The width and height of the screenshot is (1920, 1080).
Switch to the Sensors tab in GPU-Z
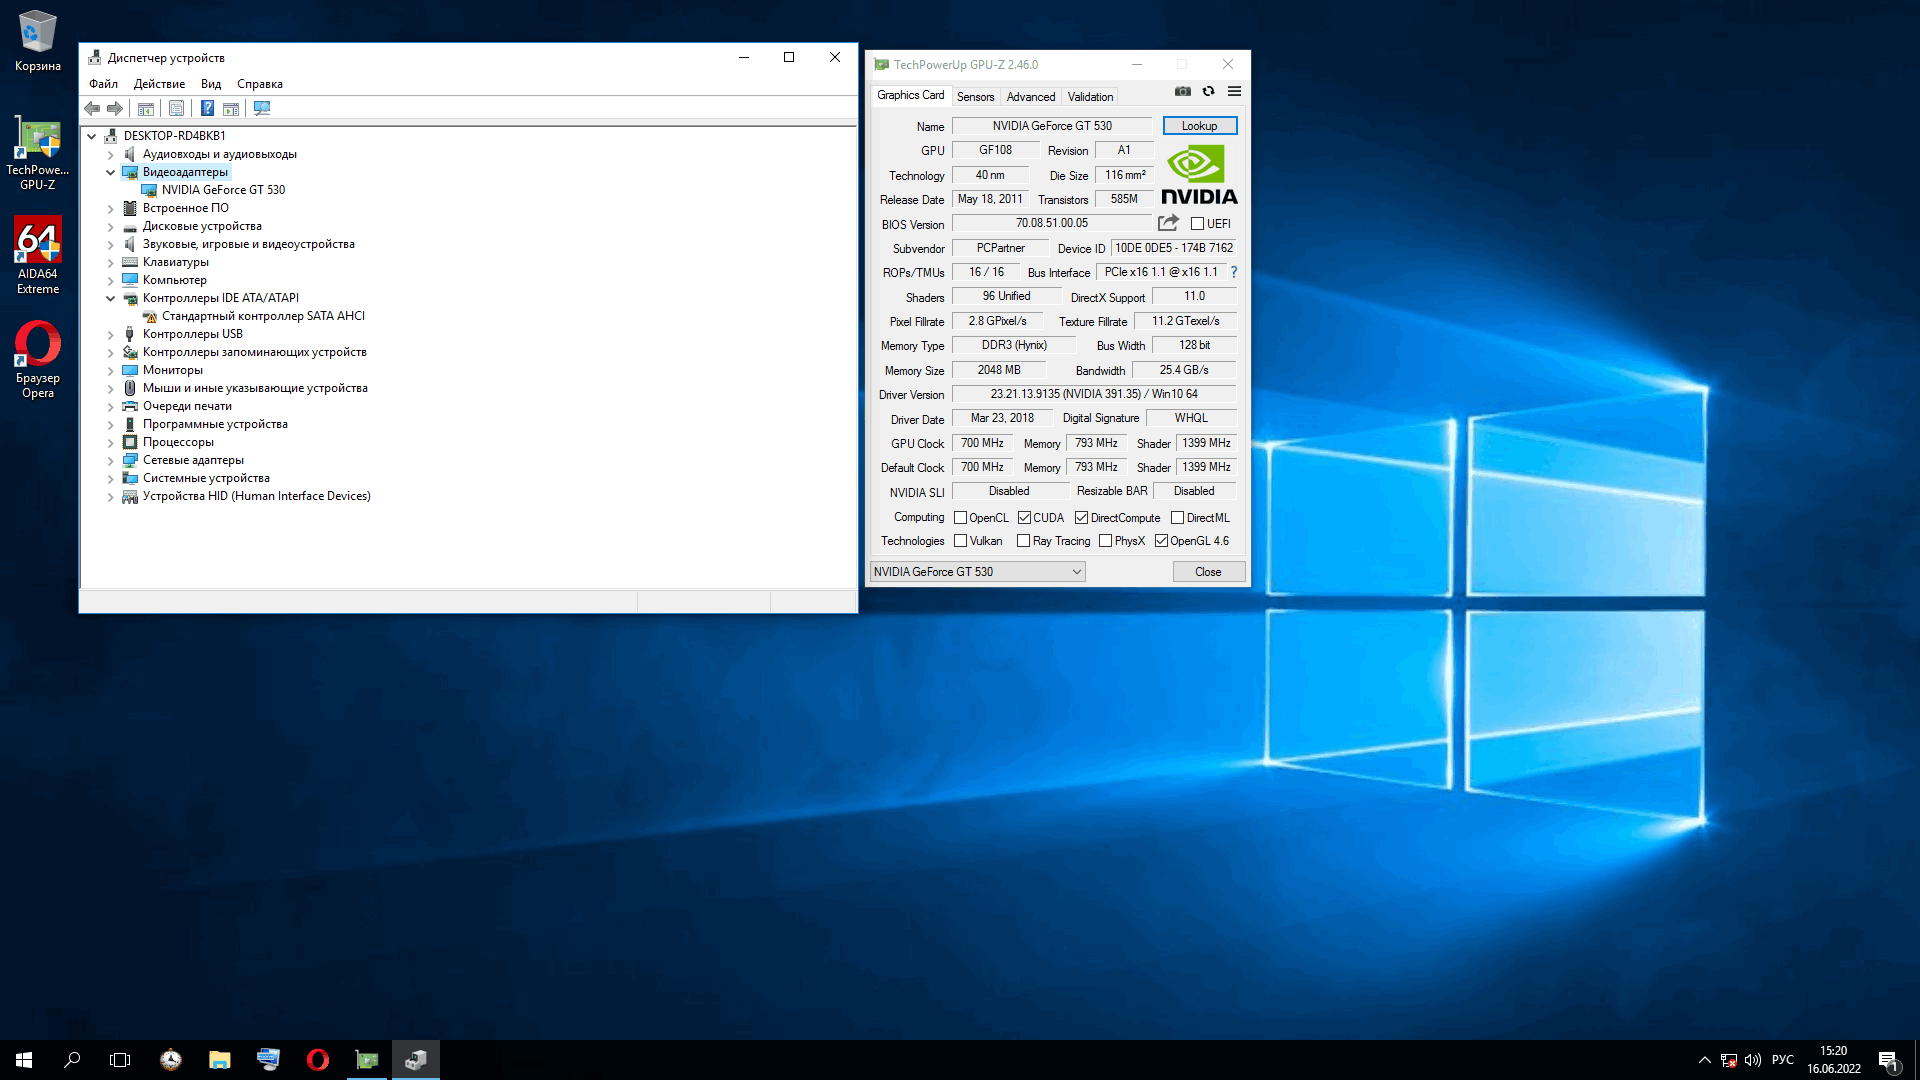pos(975,97)
